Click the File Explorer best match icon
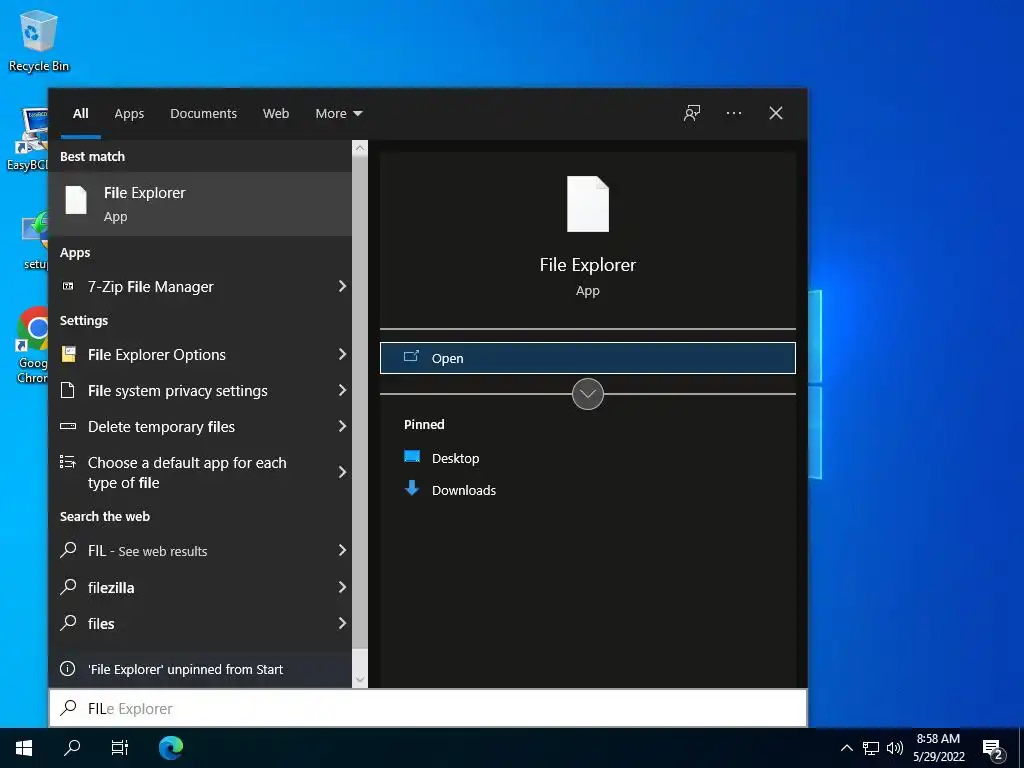 pyautogui.click(x=76, y=200)
